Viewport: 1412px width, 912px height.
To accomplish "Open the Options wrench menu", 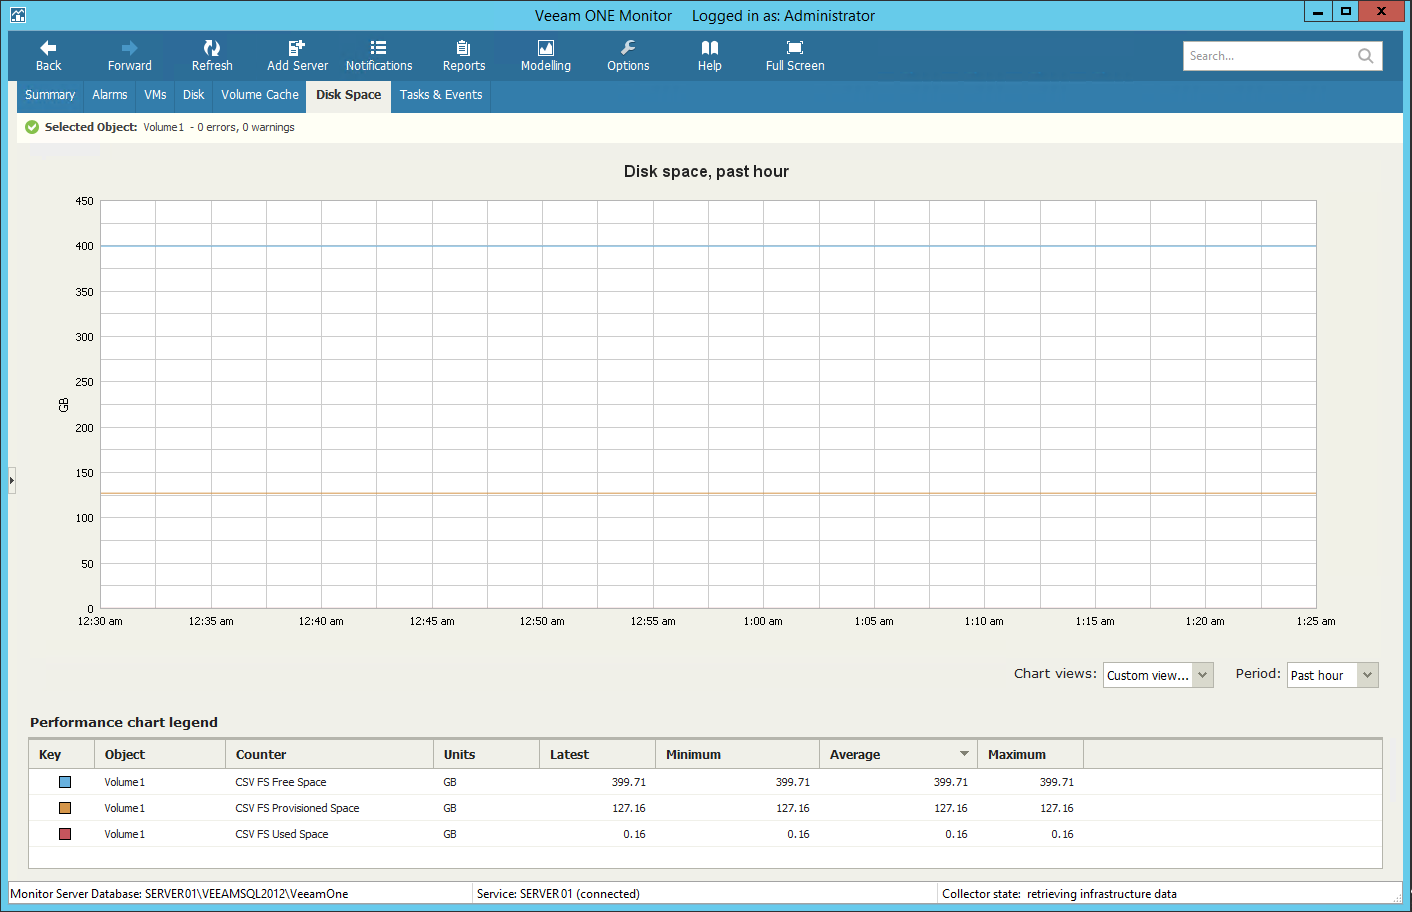I will tap(628, 56).
